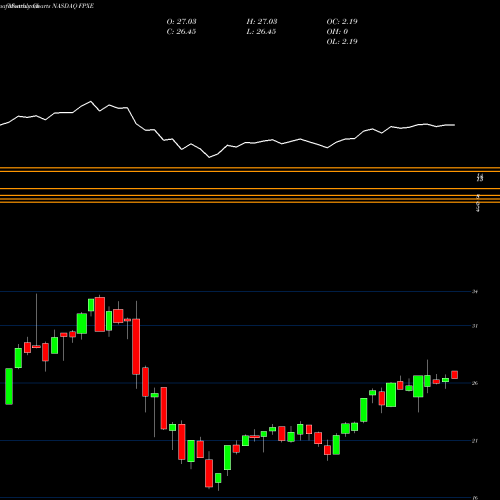Screen dimensions: 500x500
Task: Click the OH: 0 reading
Action: click(337, 32)
